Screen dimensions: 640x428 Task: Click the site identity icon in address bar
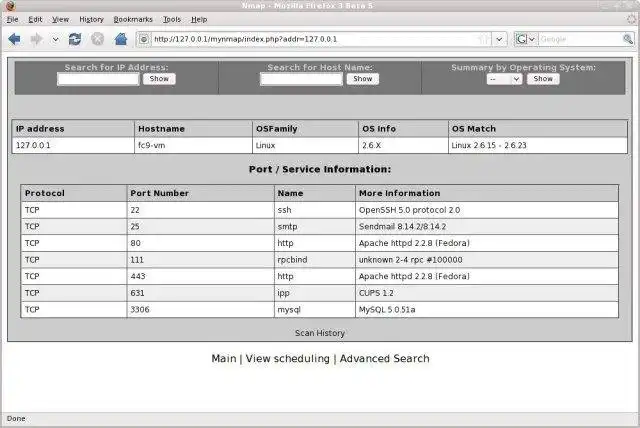pyautogui.click(x=144, y=39)
